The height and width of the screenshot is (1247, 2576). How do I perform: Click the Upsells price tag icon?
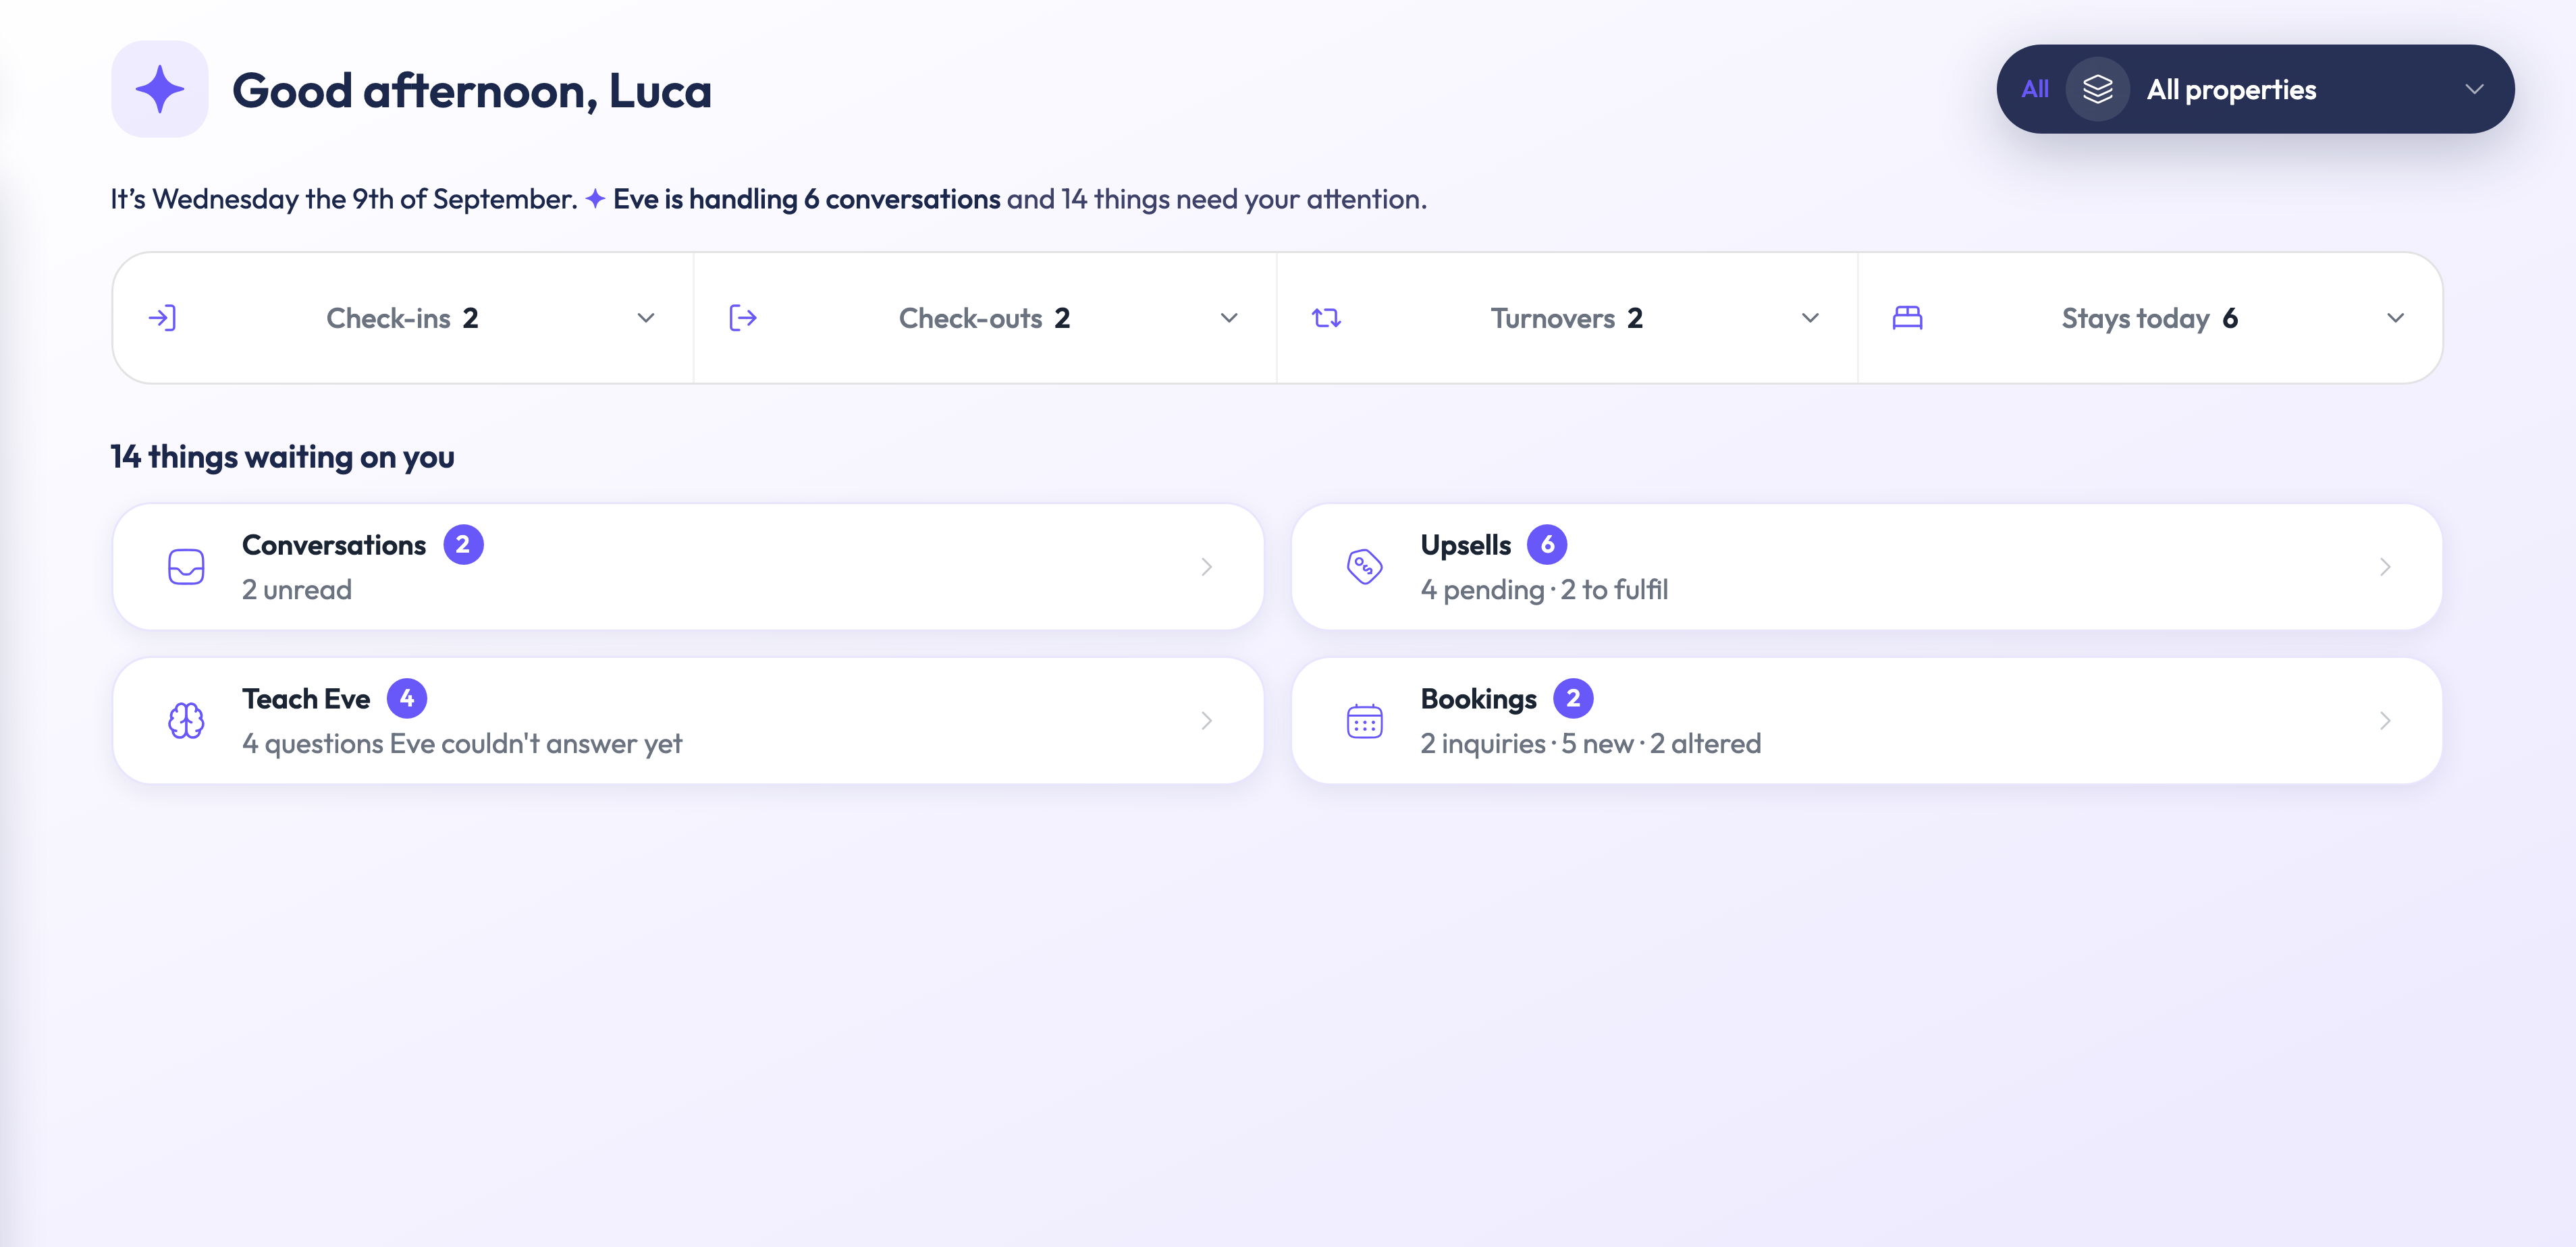pos(1364,567)
